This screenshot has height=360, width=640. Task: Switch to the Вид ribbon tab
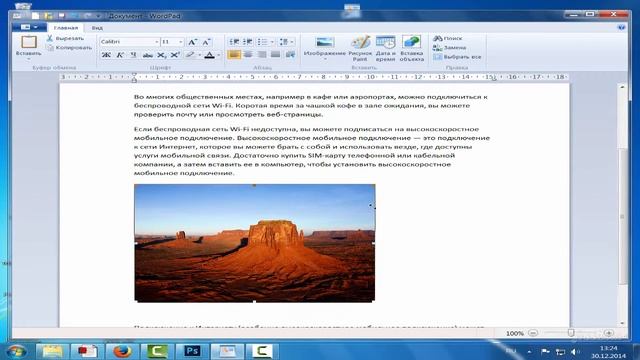click(x=97, y=28)
